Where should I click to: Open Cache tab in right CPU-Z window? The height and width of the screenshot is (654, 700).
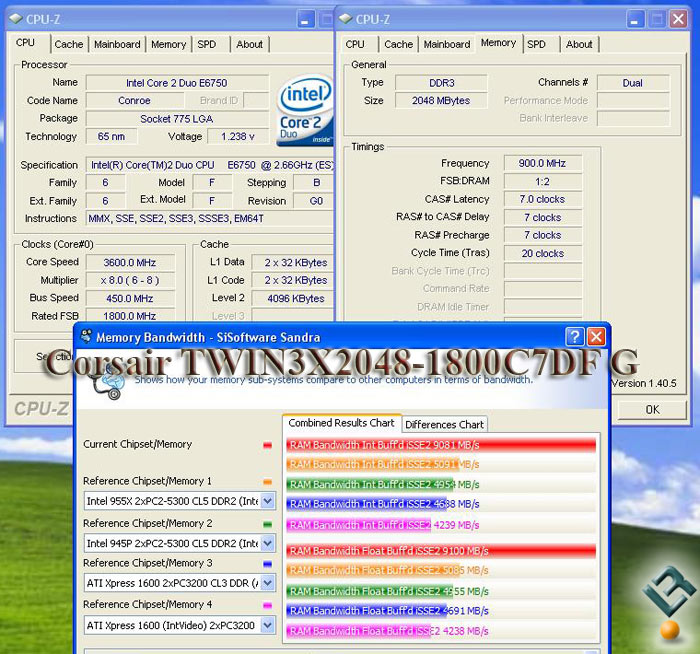click(398, 44)
